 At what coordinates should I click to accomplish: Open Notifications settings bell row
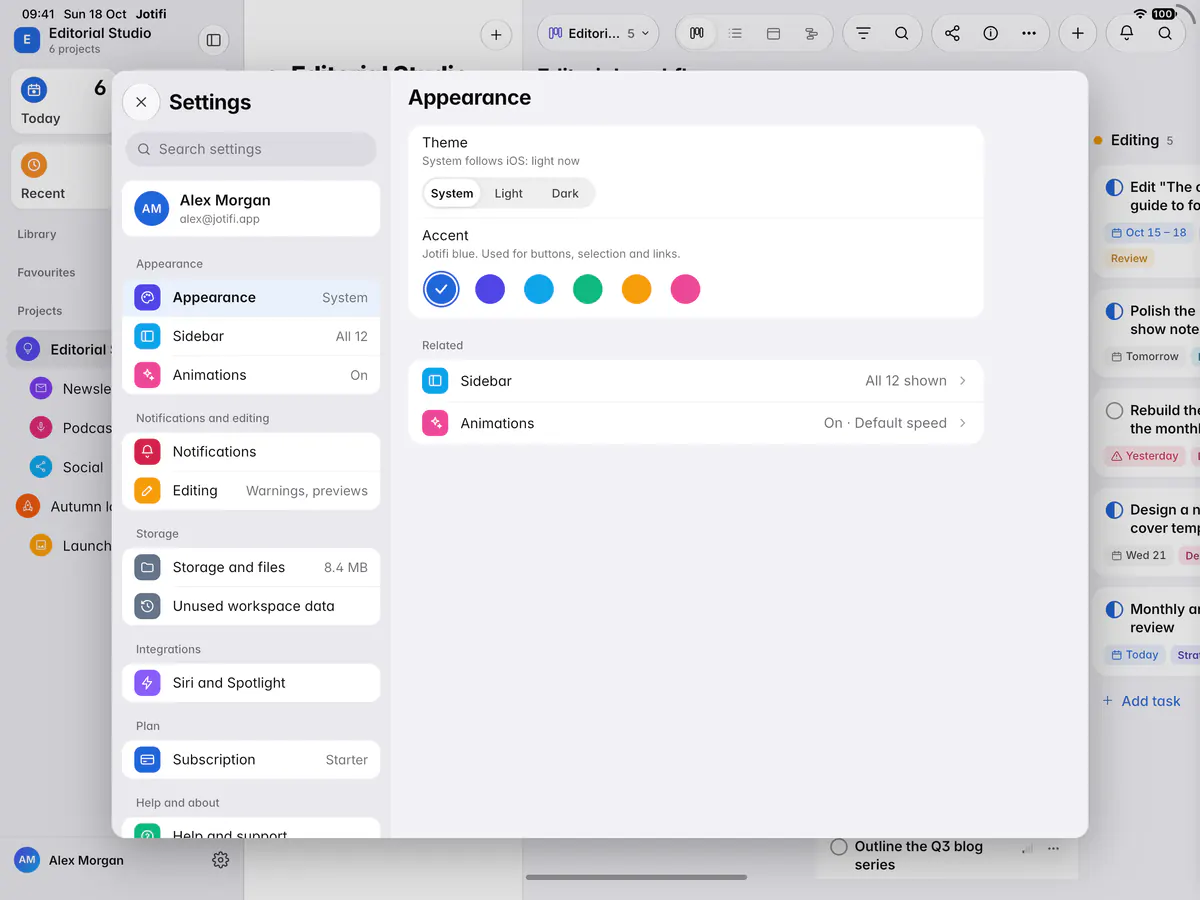pos(251,452)
